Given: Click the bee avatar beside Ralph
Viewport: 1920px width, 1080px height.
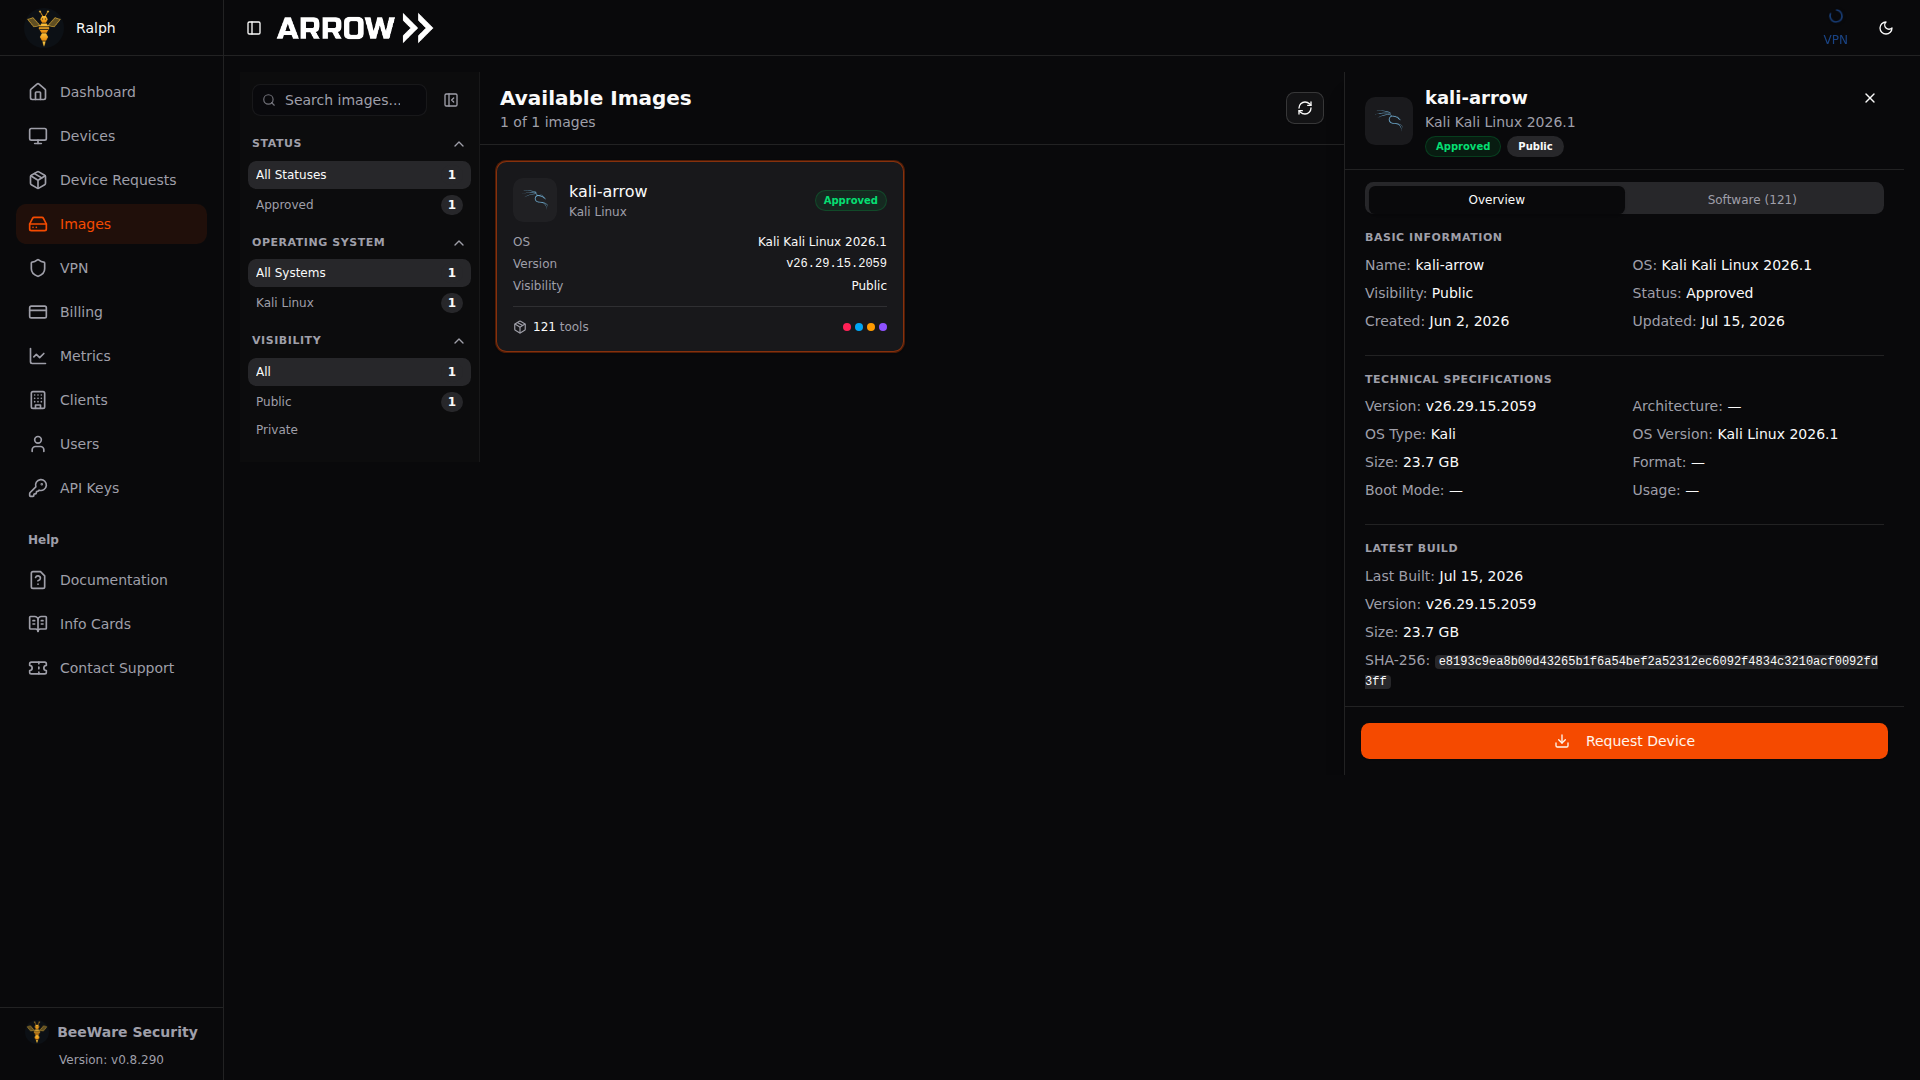Looking at the screenshot, I should point(44,28).
